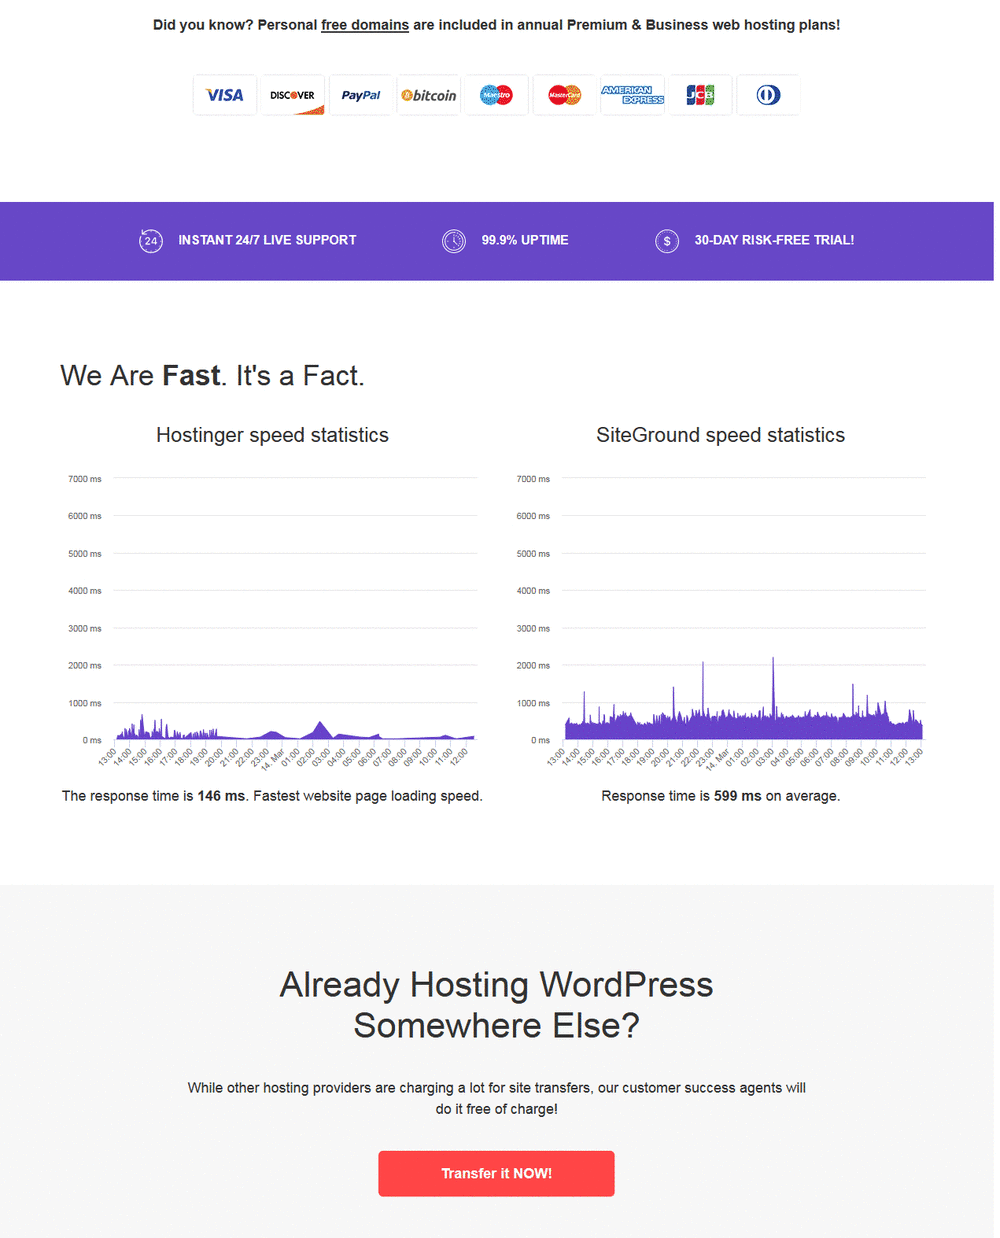
Task: Click the 1000 ms label on Hostinger chart
Action: pyautogui.click(x=85, y=703)
